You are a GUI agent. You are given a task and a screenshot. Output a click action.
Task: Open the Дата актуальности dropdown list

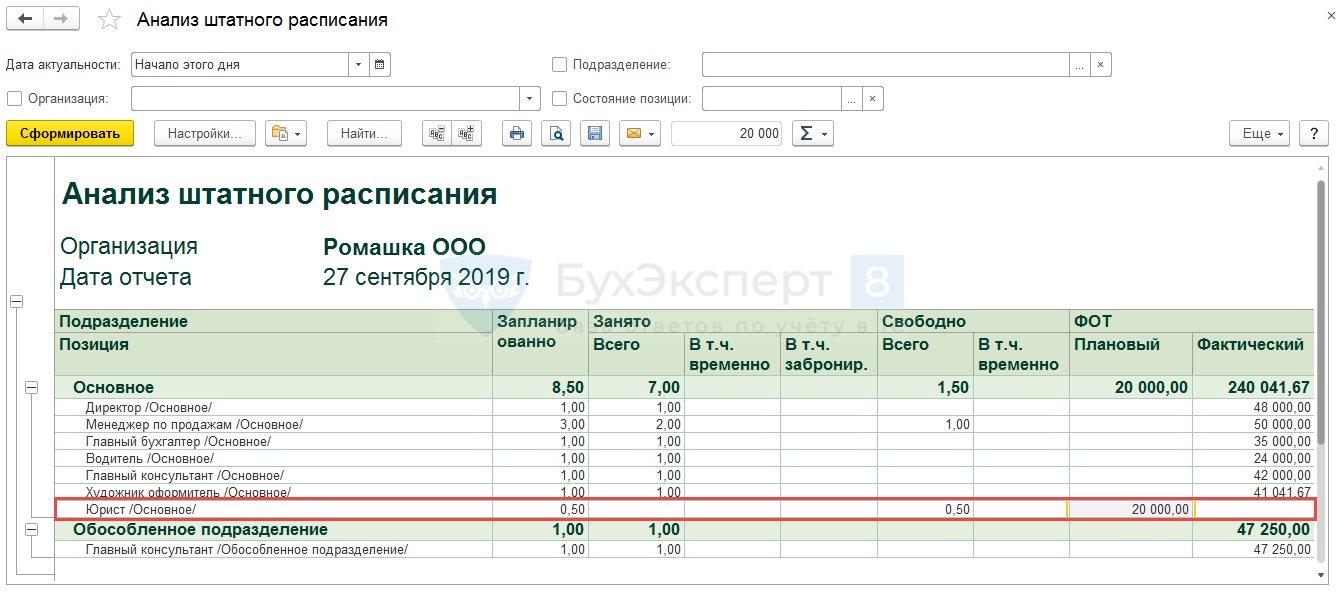tap(359, 65)
